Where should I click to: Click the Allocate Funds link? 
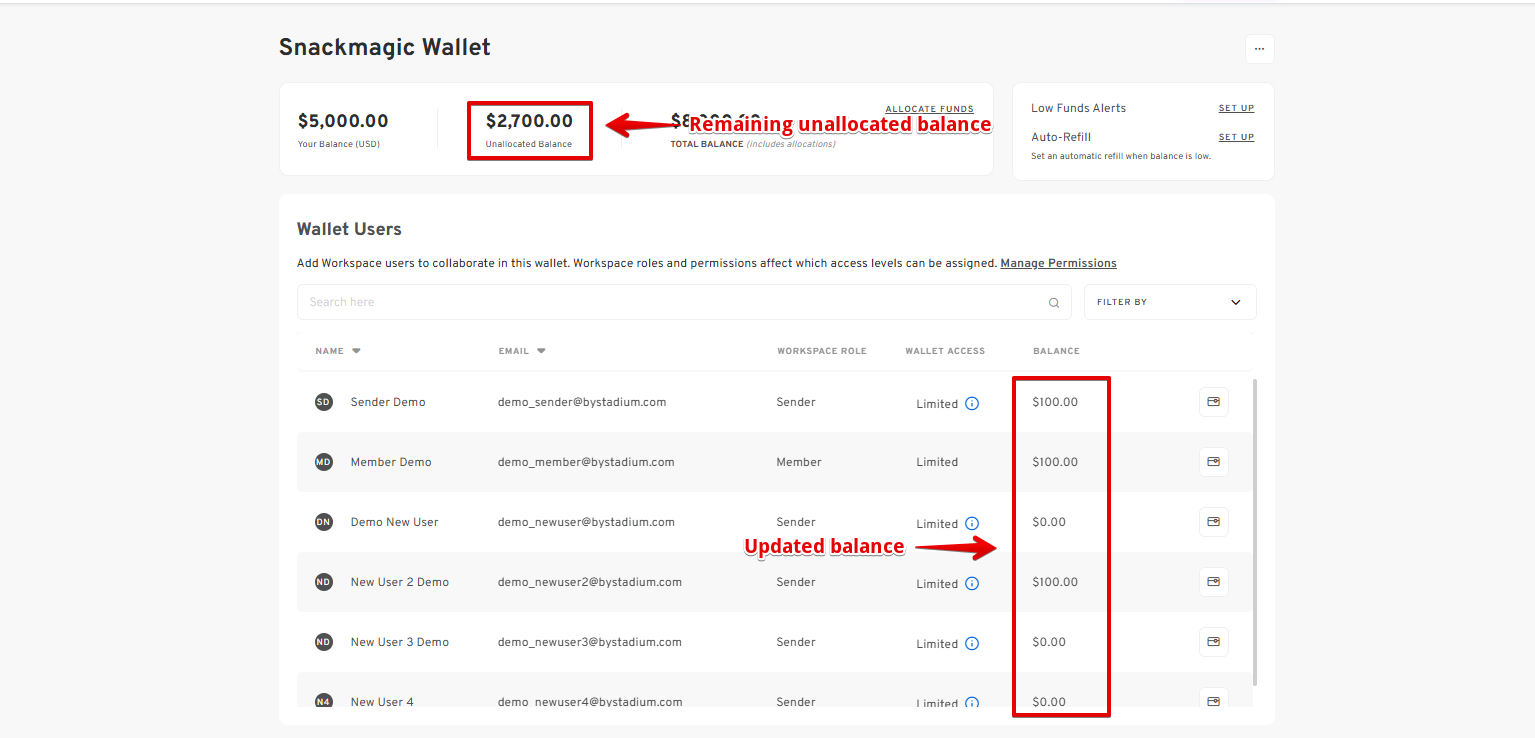coord(929,109)
